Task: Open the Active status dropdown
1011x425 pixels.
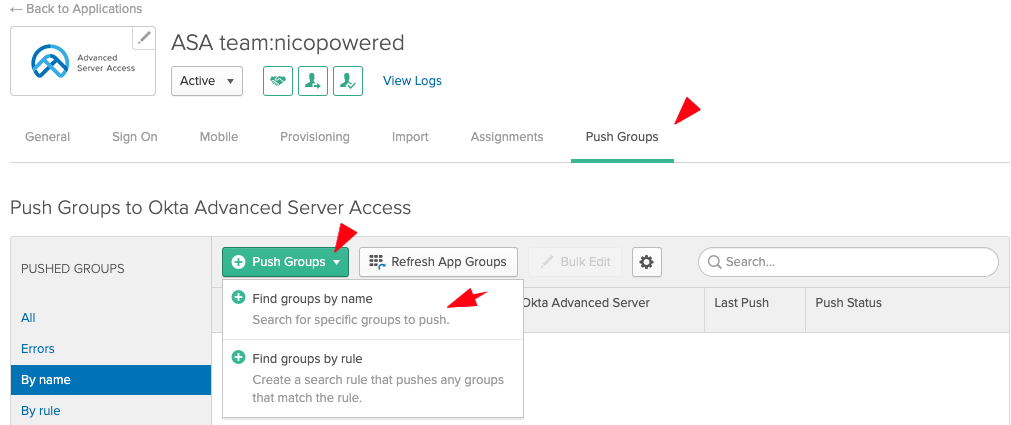Action: [x=207, y=81]
